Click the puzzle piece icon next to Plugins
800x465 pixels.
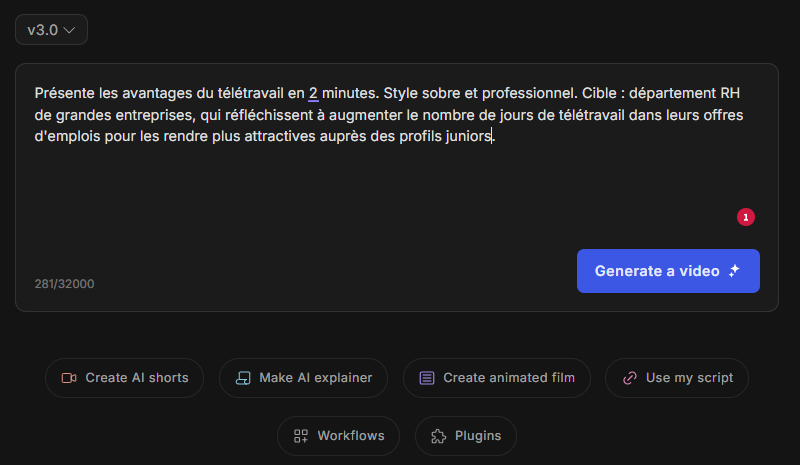438,436
